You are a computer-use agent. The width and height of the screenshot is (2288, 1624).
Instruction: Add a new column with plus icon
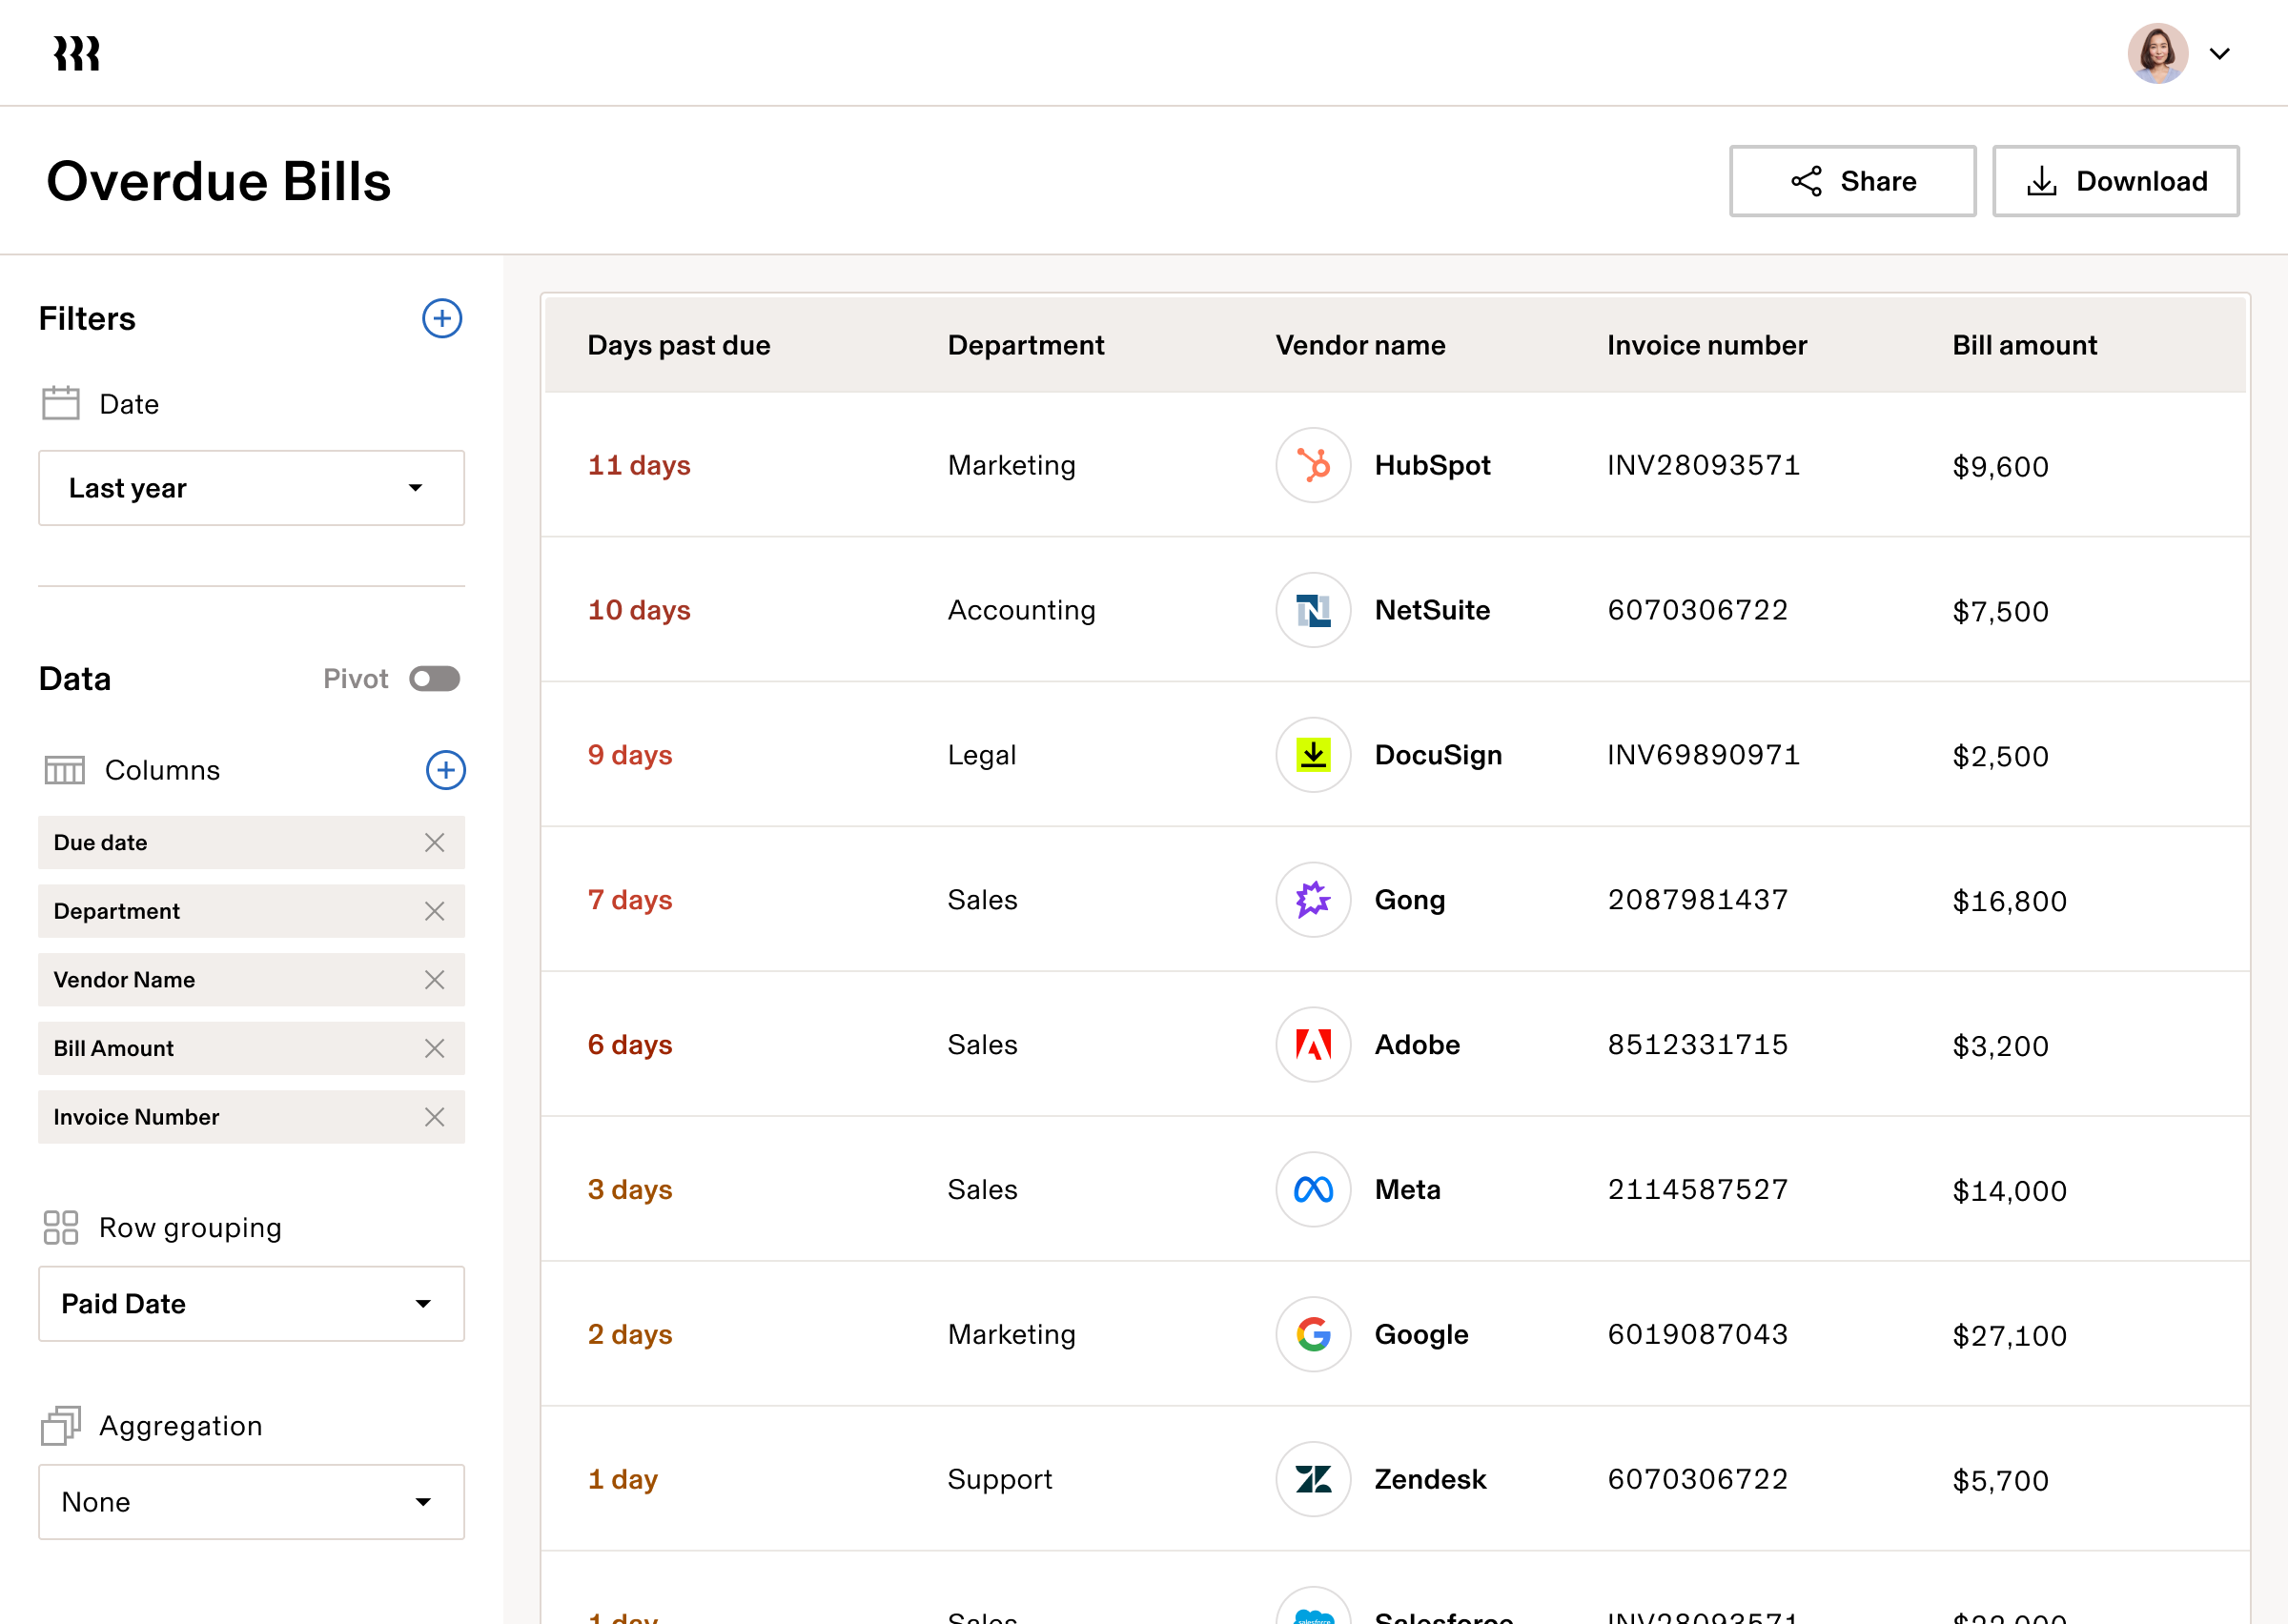point(445,770)
